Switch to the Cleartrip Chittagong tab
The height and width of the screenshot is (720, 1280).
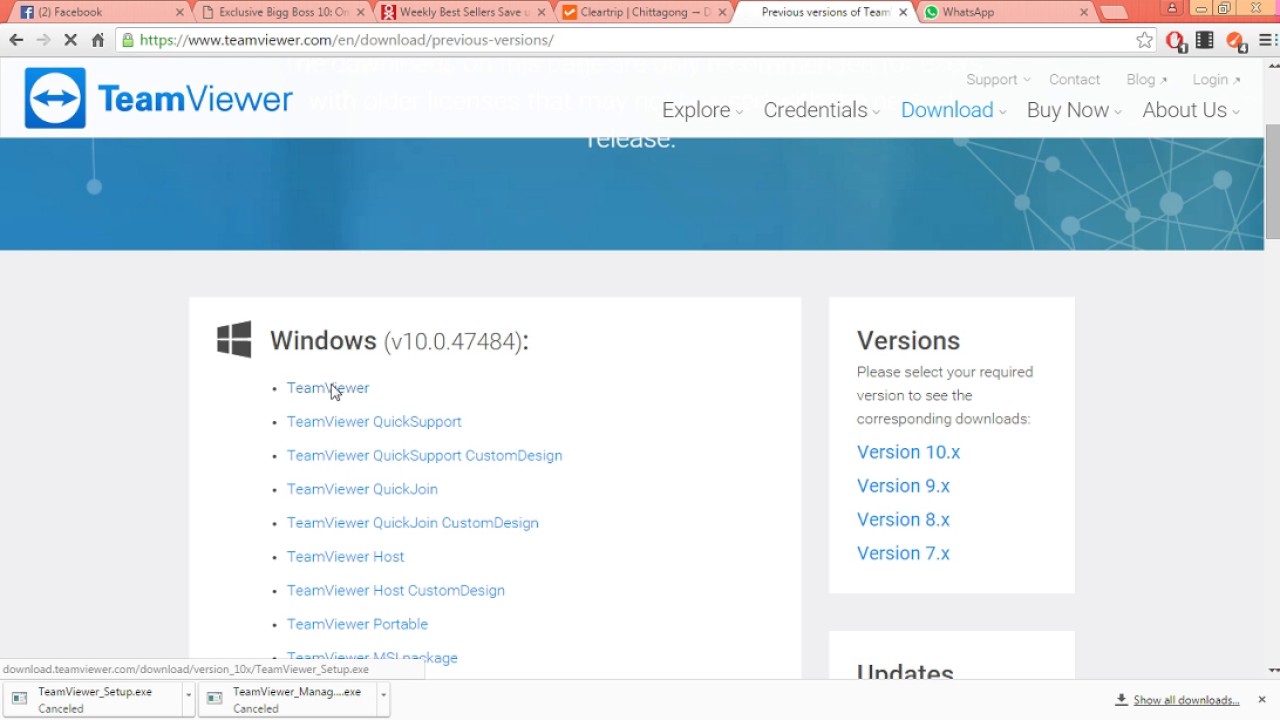coord(644,12)
